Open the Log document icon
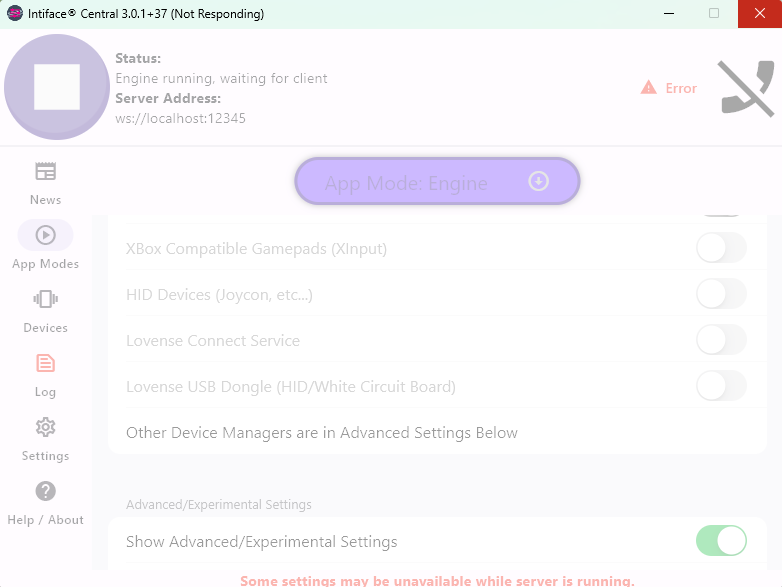 pyautogui.click(x=45, y=363)
